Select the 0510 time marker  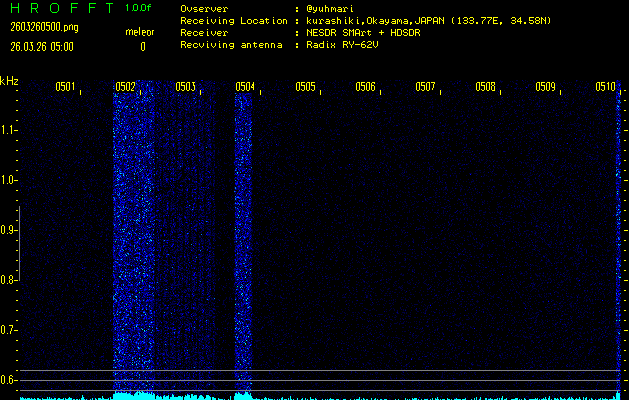click(604, 87)
